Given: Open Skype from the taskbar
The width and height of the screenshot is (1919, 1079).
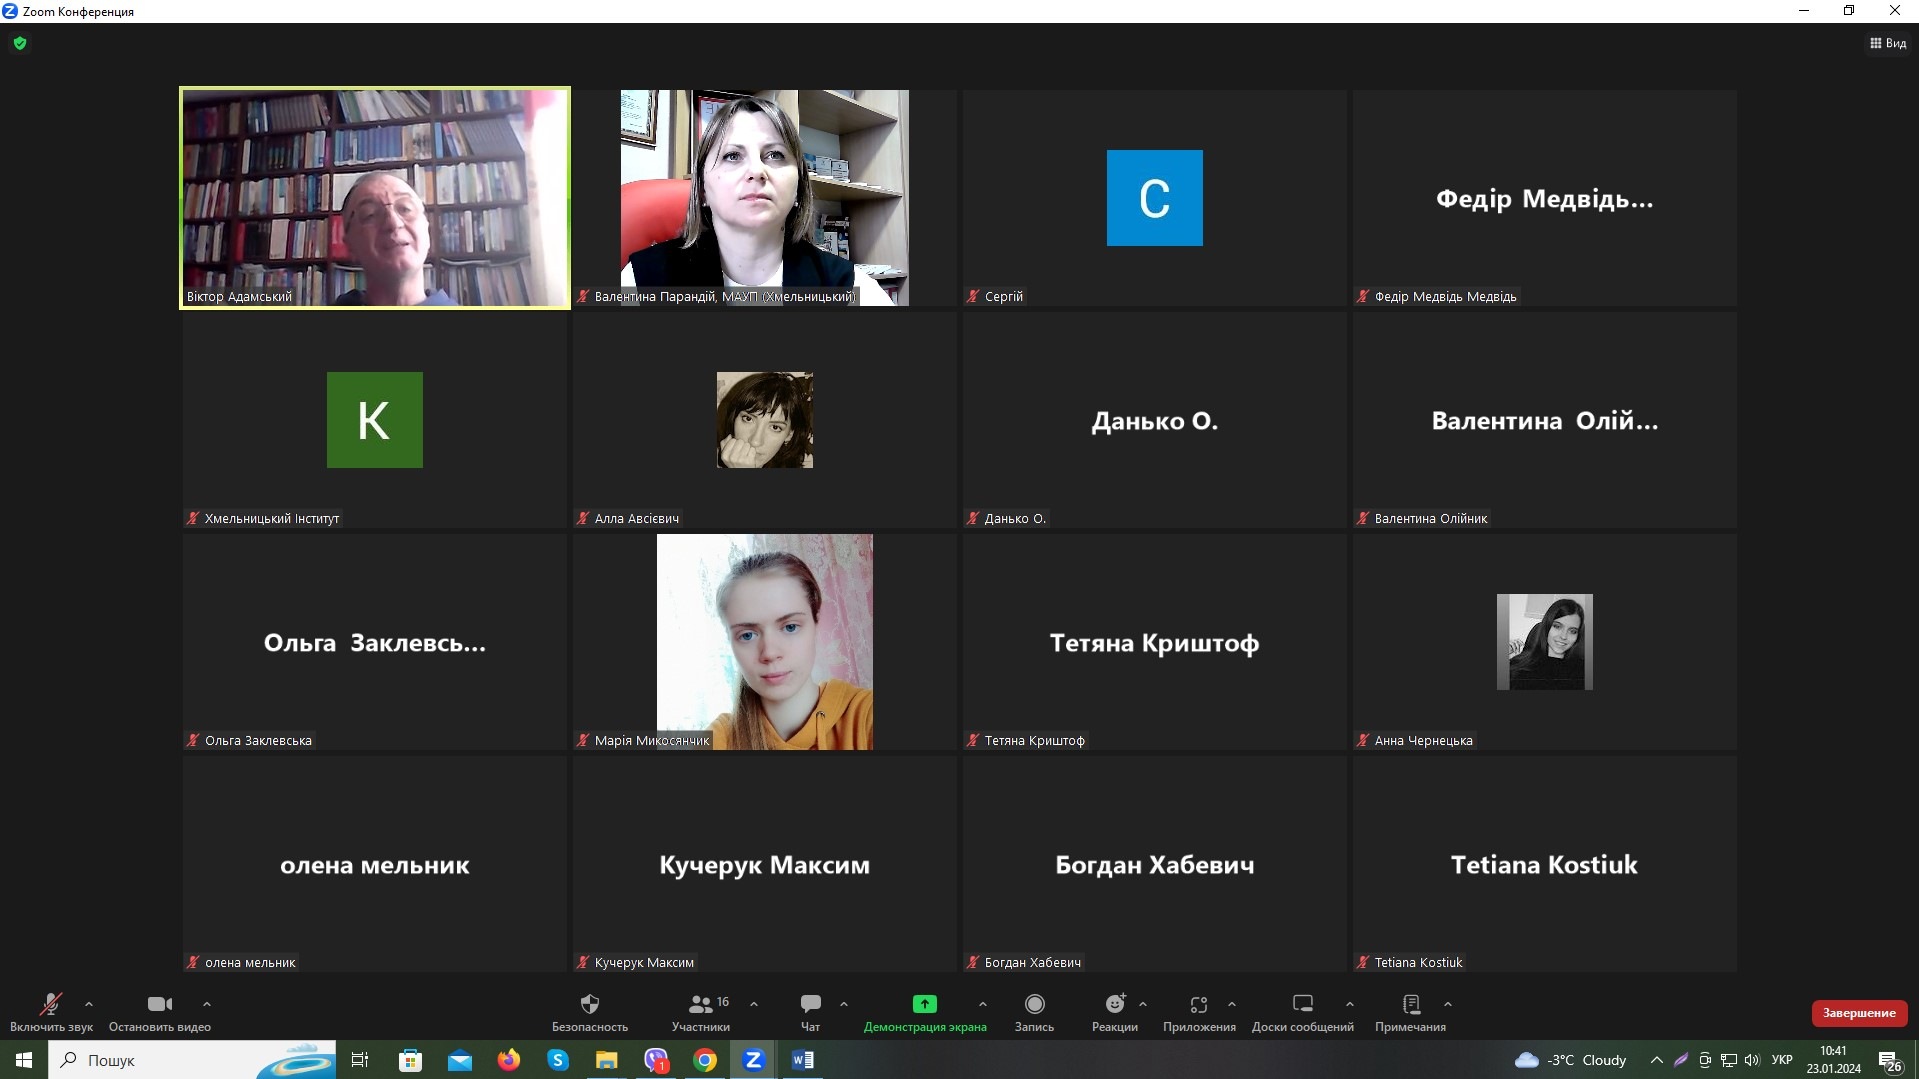Looking at the screenshot, I should [x=558, y=1060].
